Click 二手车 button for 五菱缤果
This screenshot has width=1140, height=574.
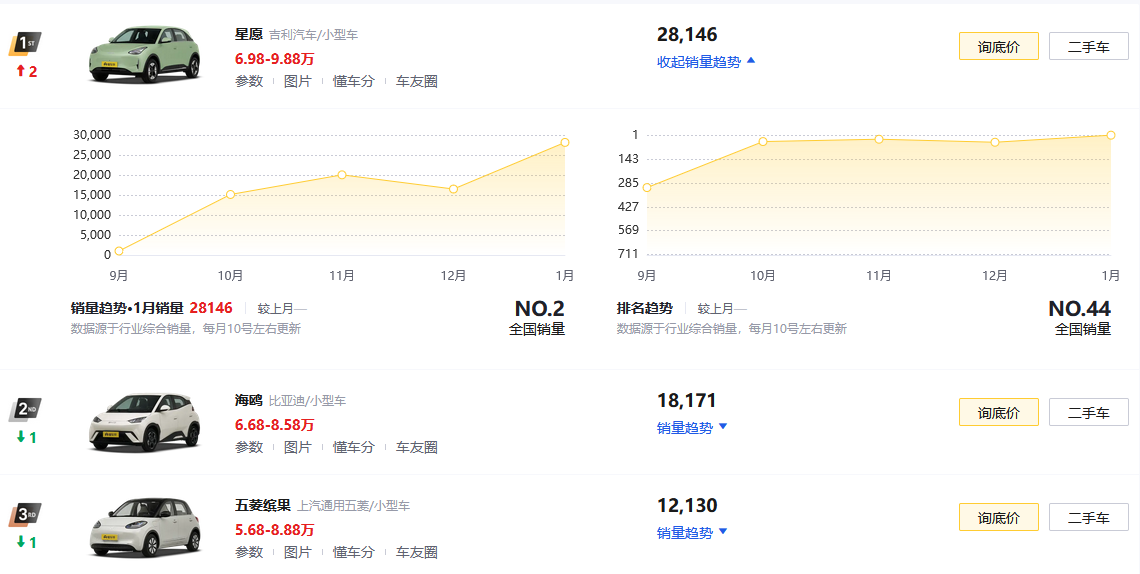(x=1088, y=517)
